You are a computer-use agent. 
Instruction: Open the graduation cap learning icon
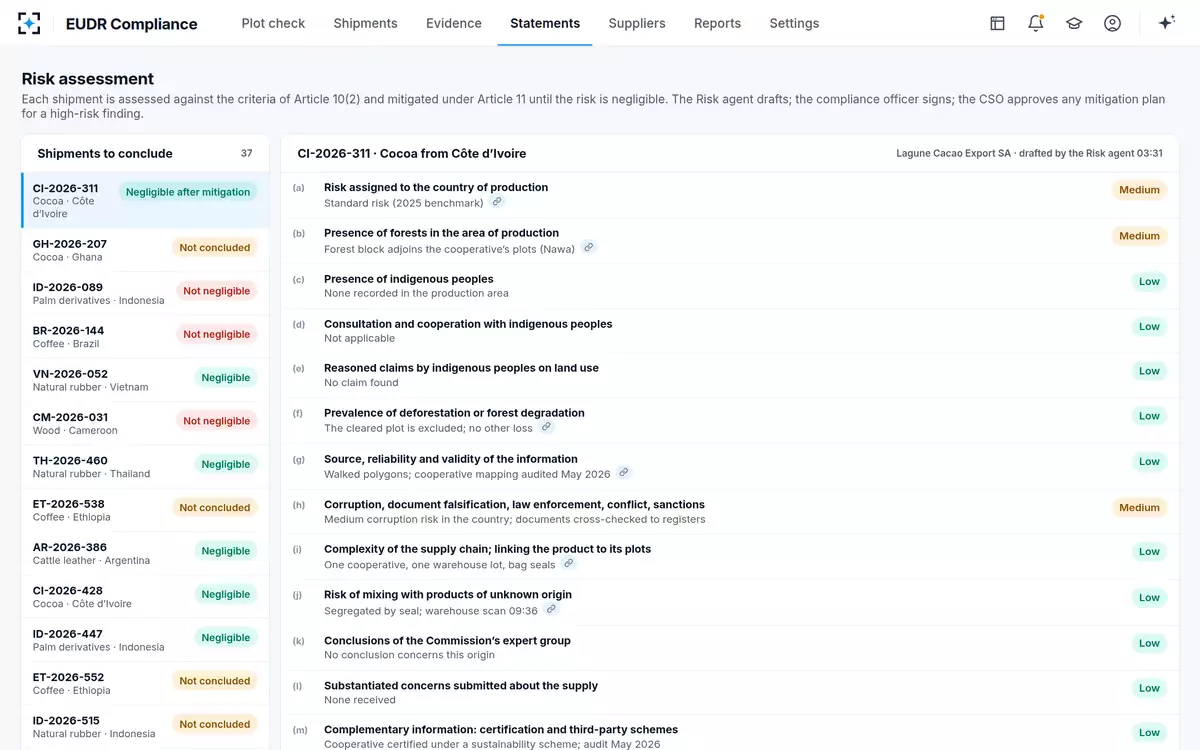(1074, 23)
